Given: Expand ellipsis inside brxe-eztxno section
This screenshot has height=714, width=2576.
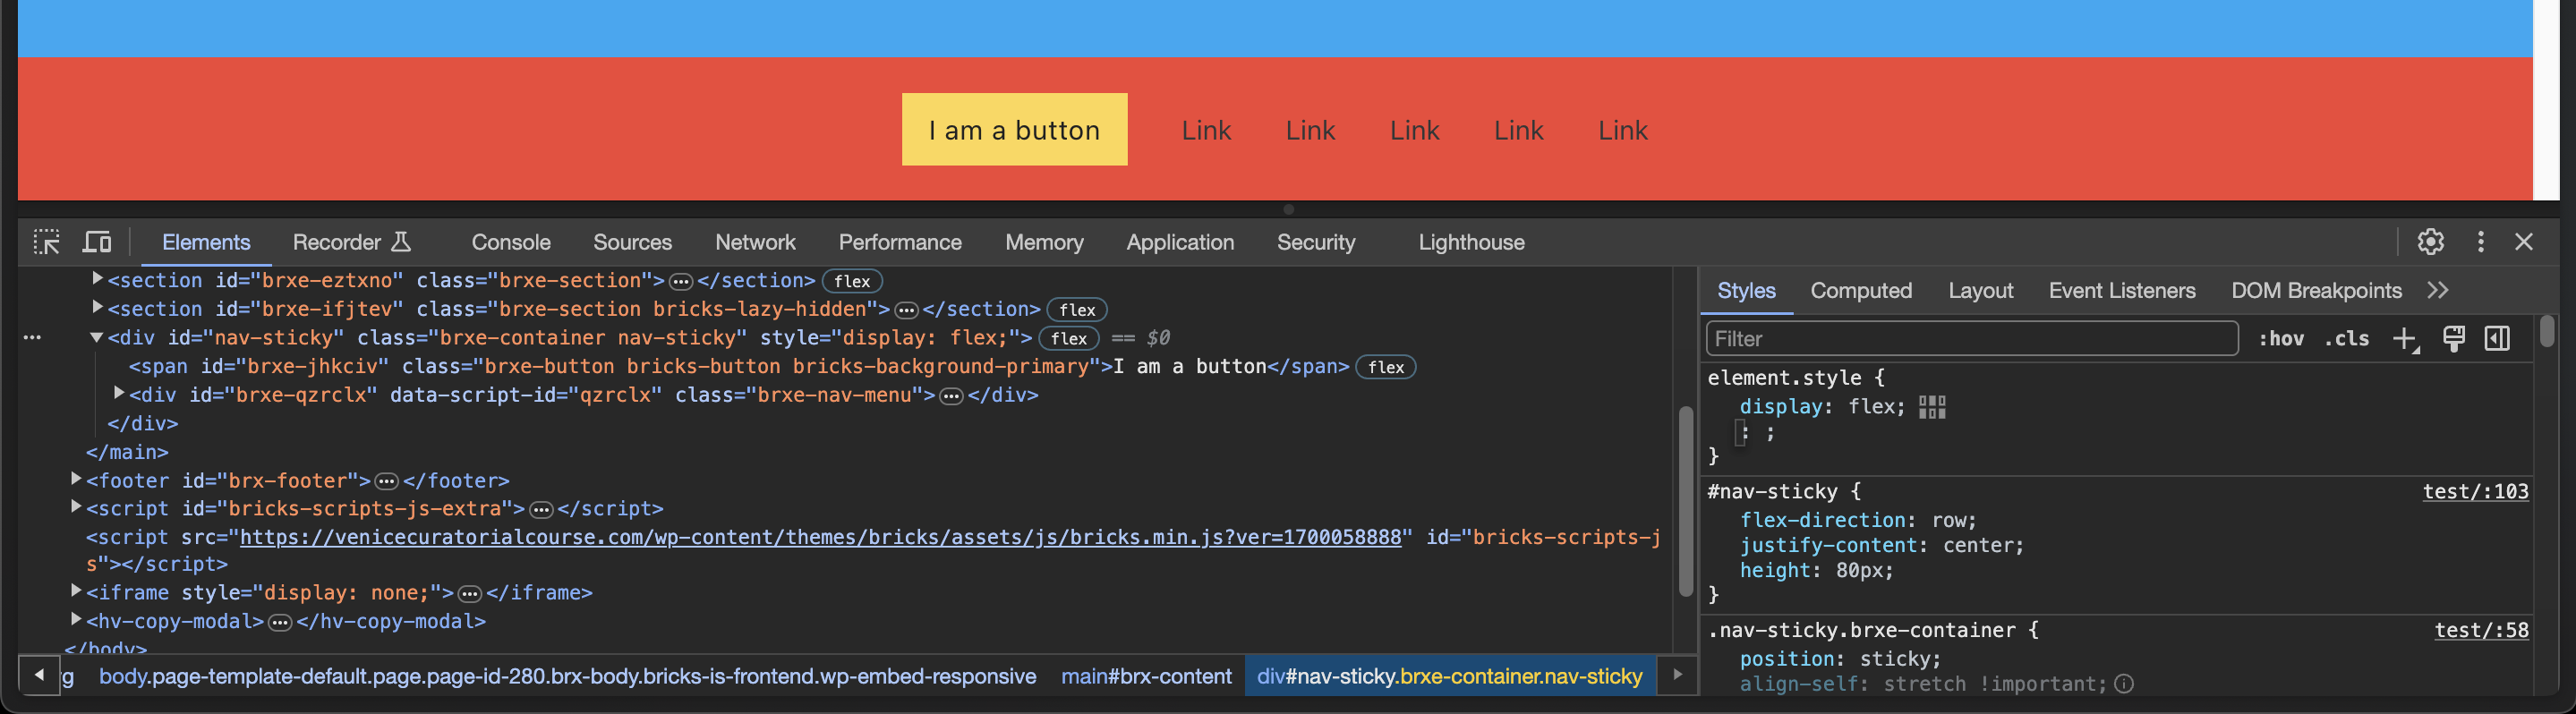Looking at the screenshot, I should pyautogui.click(x=681, y=282).
